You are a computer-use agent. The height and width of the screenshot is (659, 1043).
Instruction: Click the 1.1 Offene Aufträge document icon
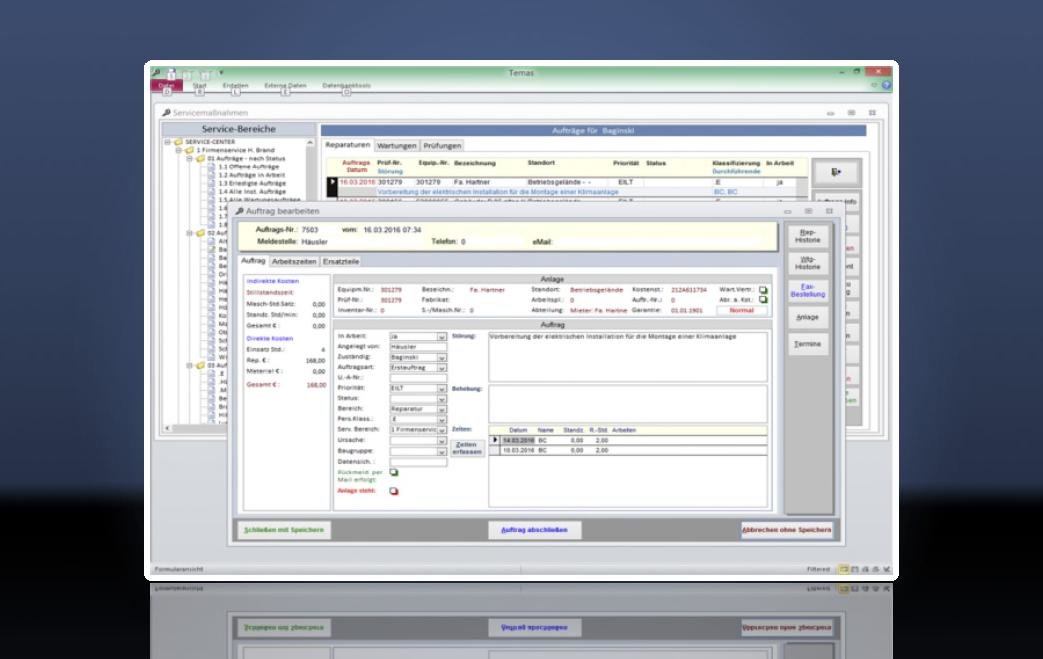point(212,166)
